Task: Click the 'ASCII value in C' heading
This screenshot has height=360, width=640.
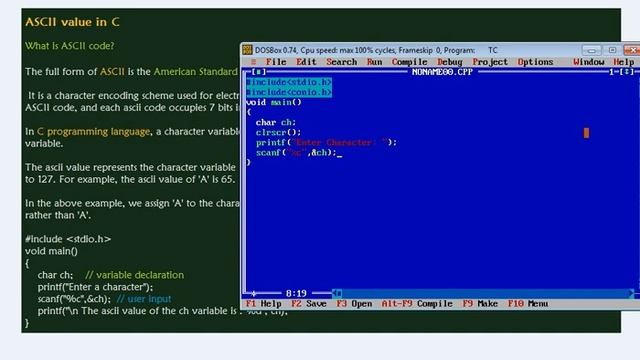Action: tap(72, 22)
